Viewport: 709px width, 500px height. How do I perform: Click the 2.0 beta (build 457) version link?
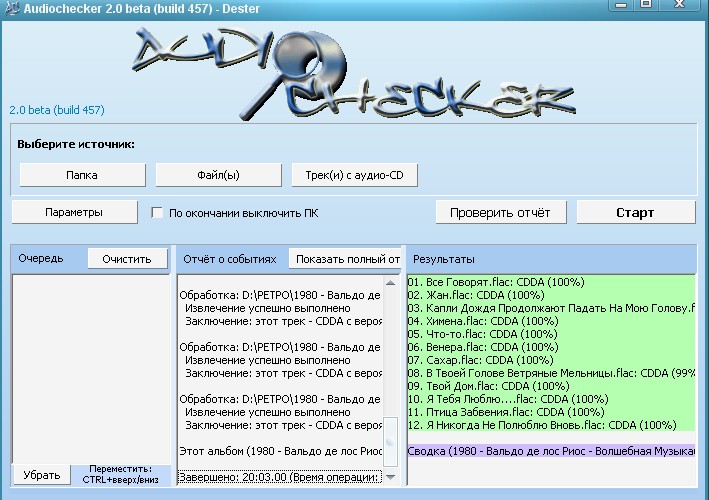click(57, 110)
